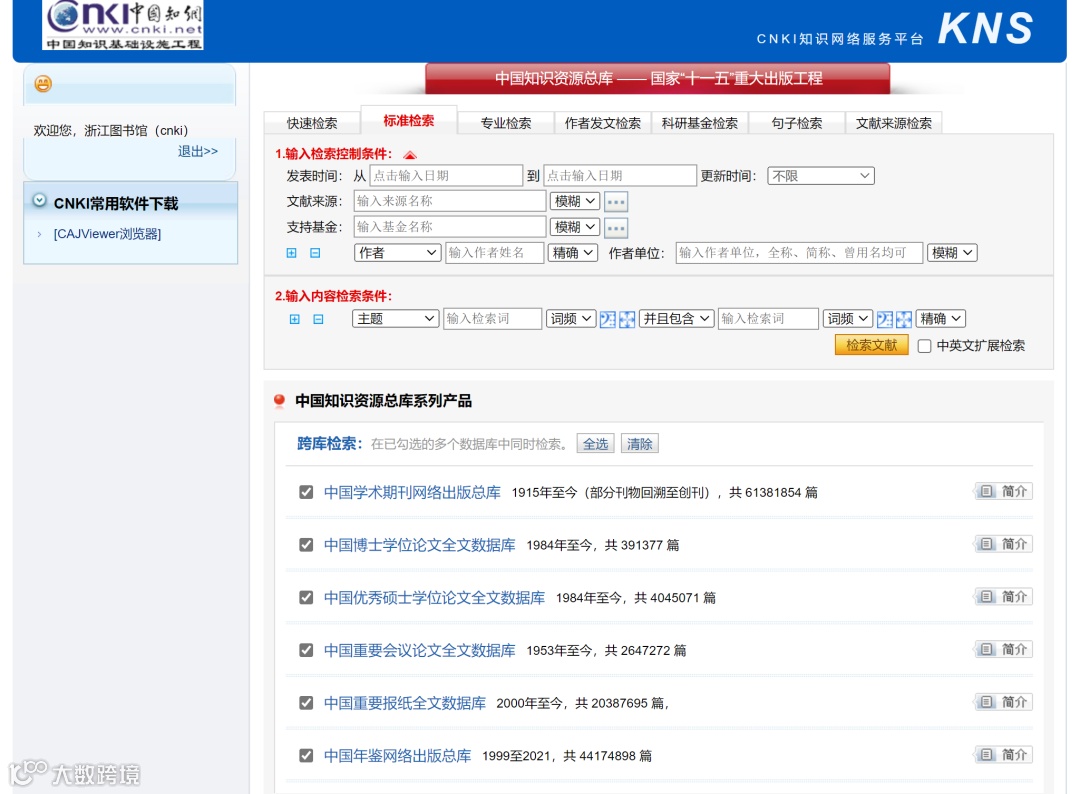Viewport: 1080px width, 794px height.
Task: Uncheck 中国博士学位论文全文数据库
Action: 307,545
